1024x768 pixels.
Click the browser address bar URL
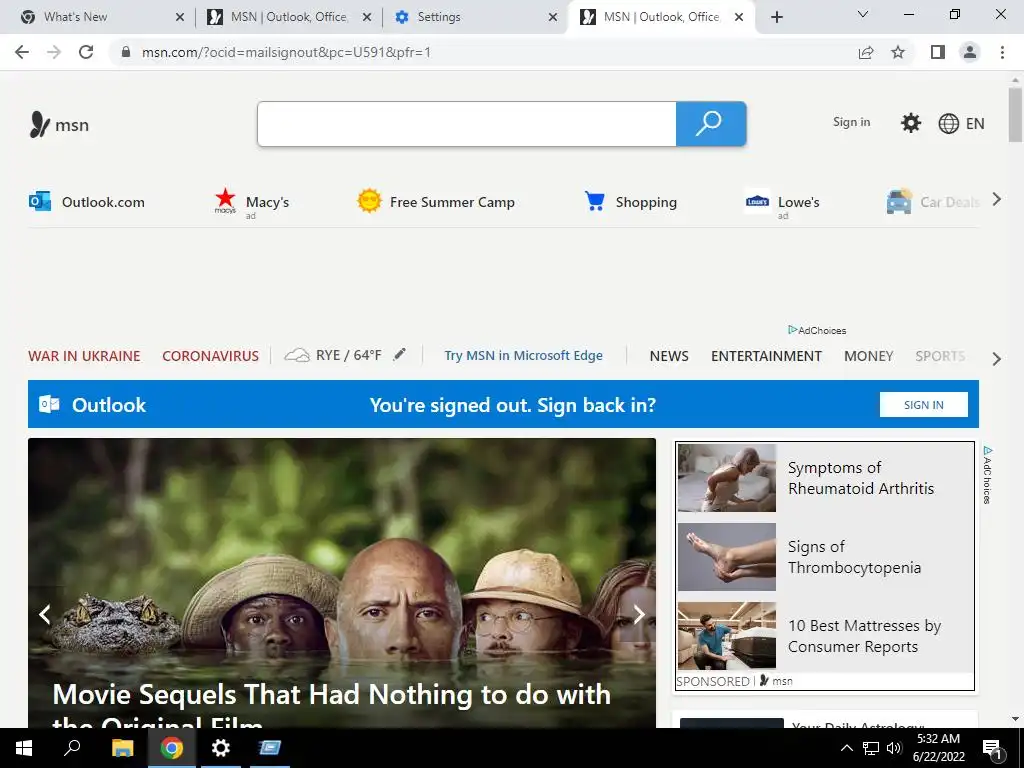click(286, 52)
